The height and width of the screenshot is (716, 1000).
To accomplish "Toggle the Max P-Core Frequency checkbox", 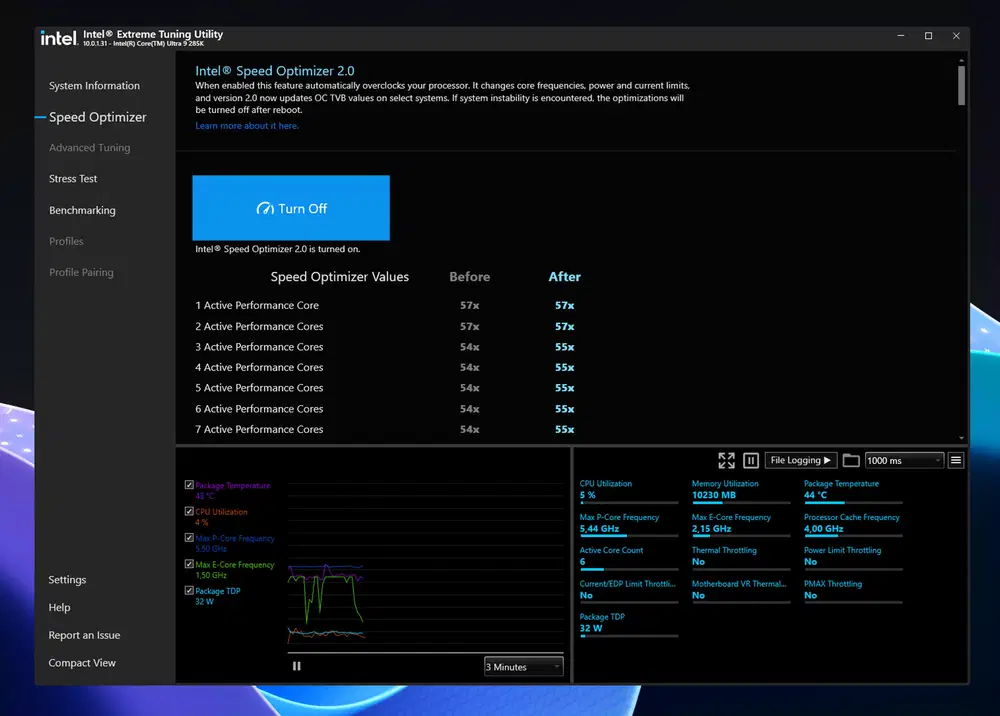I will click(189, 537).
